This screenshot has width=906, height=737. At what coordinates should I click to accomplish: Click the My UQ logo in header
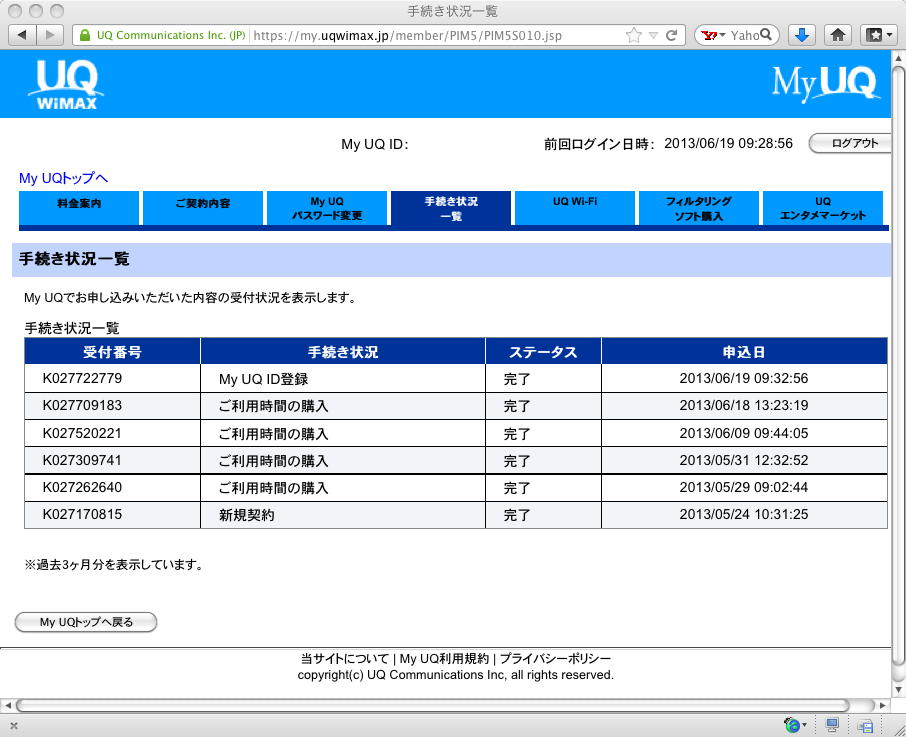point(825,84)
